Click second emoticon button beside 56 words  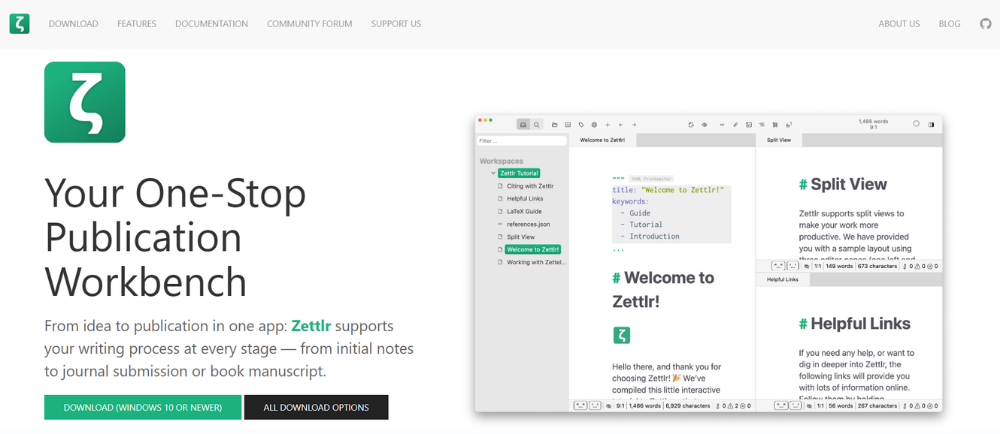pyautogui.click(x=795, y=406)
